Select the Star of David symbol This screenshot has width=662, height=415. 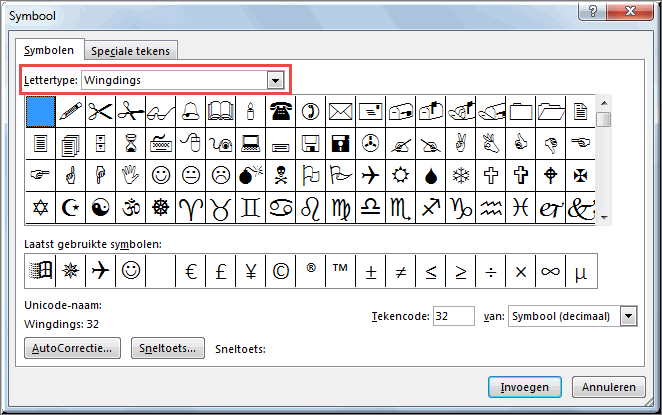click(40, 207)
